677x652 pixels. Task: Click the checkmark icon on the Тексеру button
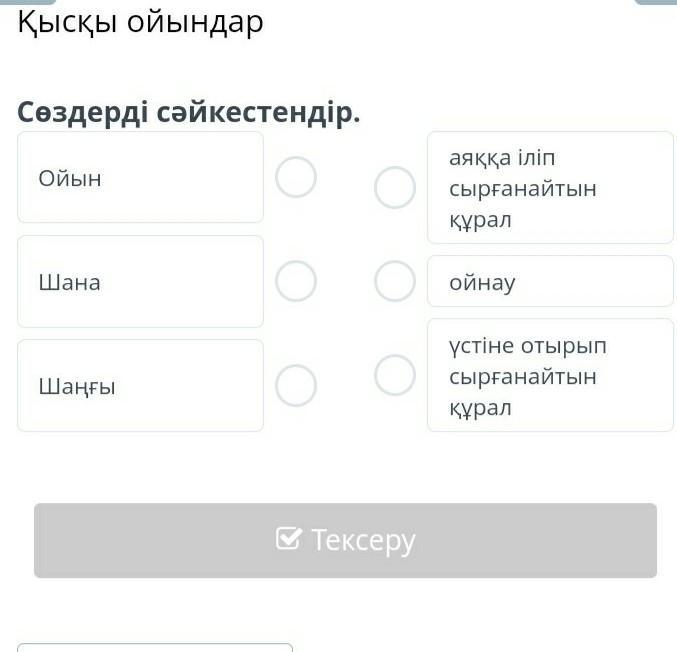[288, 539]
